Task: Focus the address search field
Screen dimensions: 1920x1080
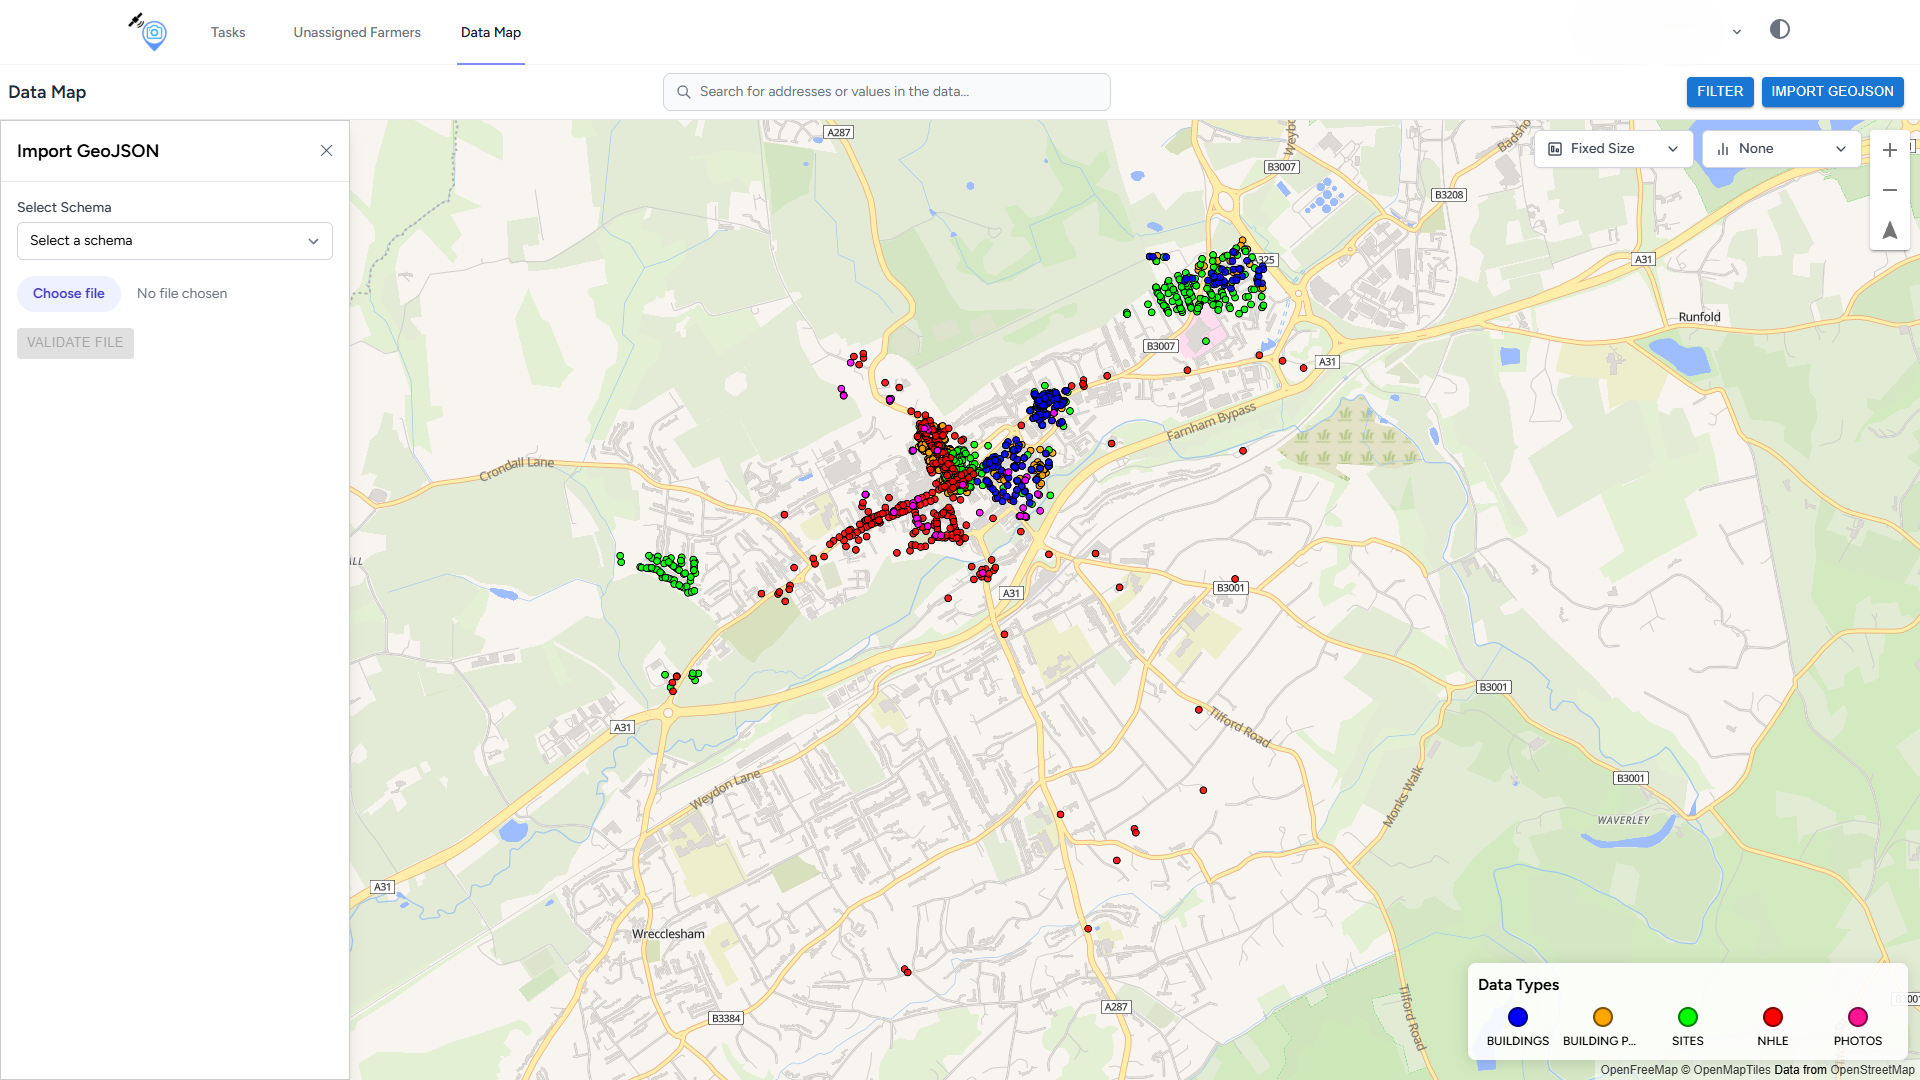Action: pos(900,92)
